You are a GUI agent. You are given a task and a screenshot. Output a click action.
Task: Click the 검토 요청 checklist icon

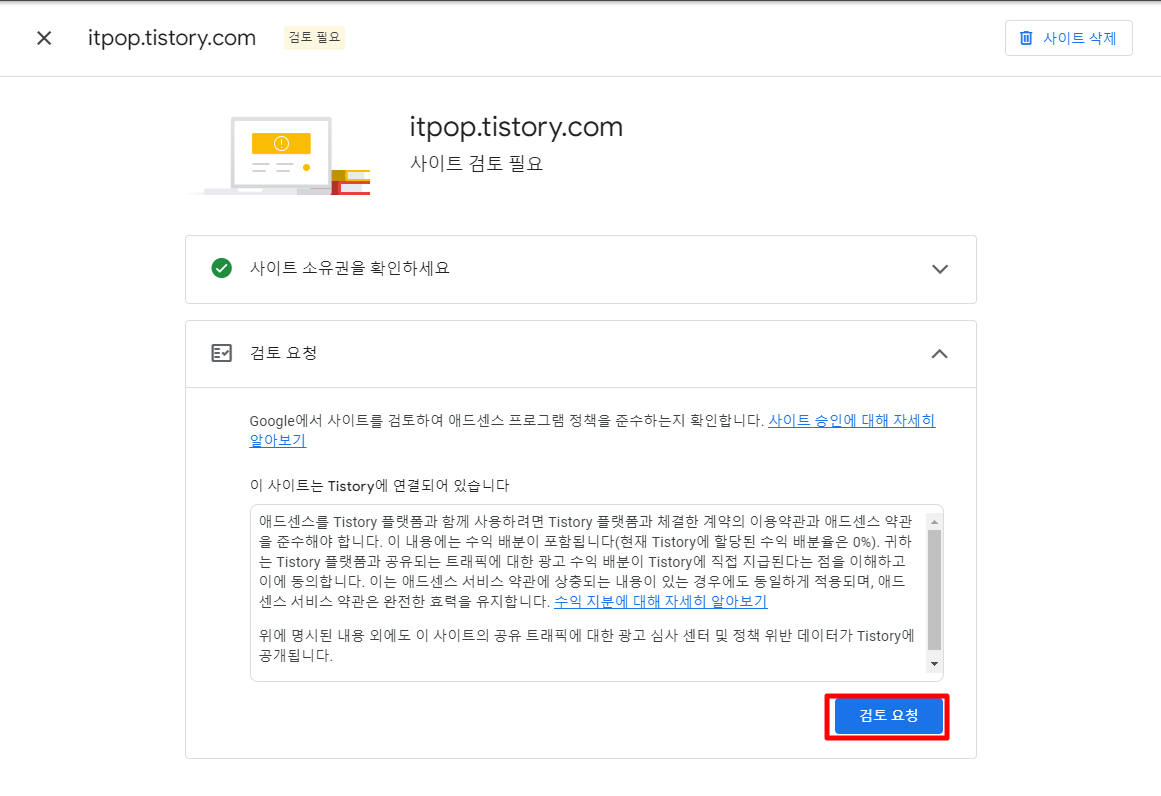pos(221,353)
